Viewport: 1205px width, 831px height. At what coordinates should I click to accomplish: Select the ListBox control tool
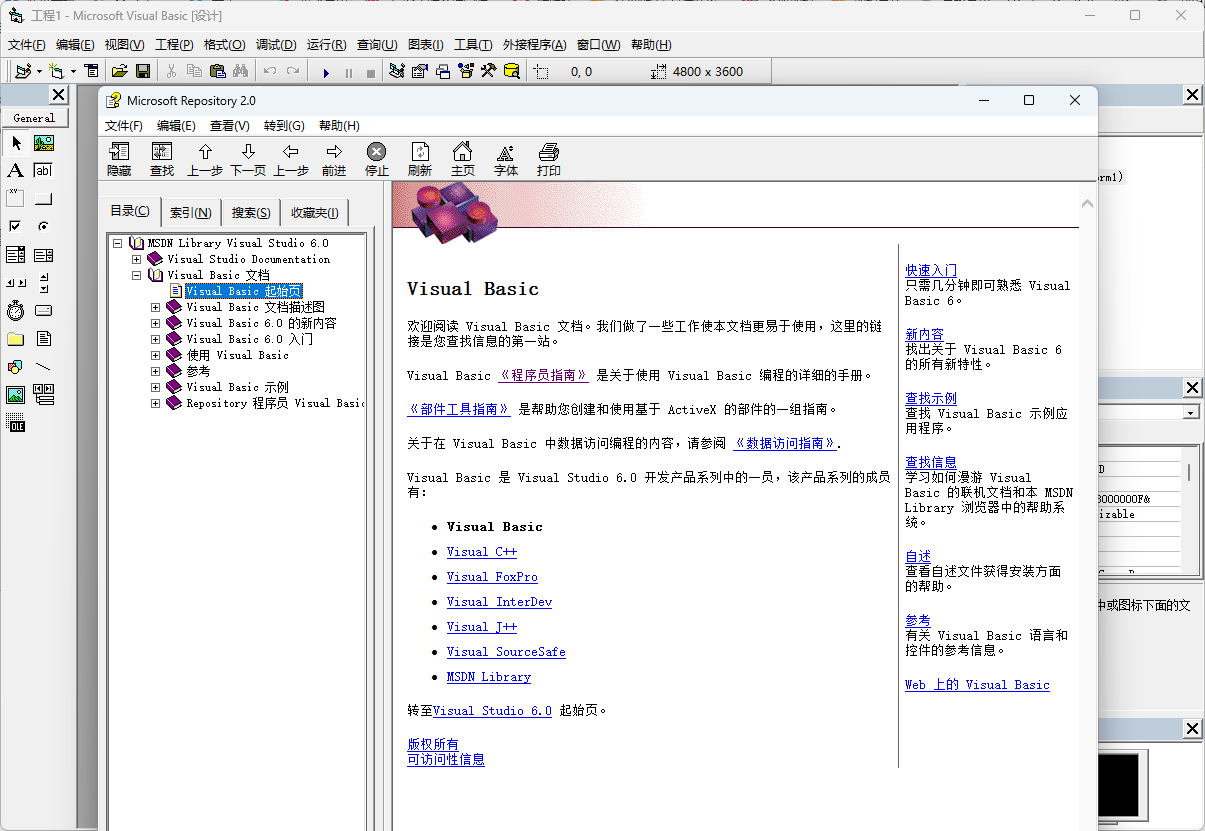point(43,255)
